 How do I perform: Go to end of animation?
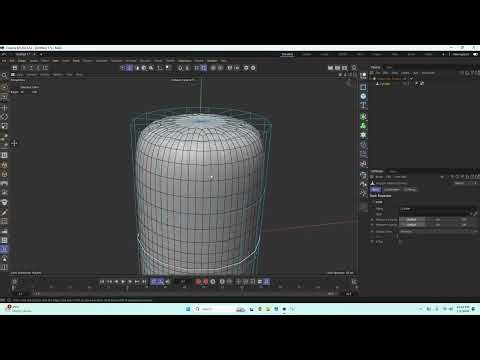pyautogui.click(x=144, y=282)
